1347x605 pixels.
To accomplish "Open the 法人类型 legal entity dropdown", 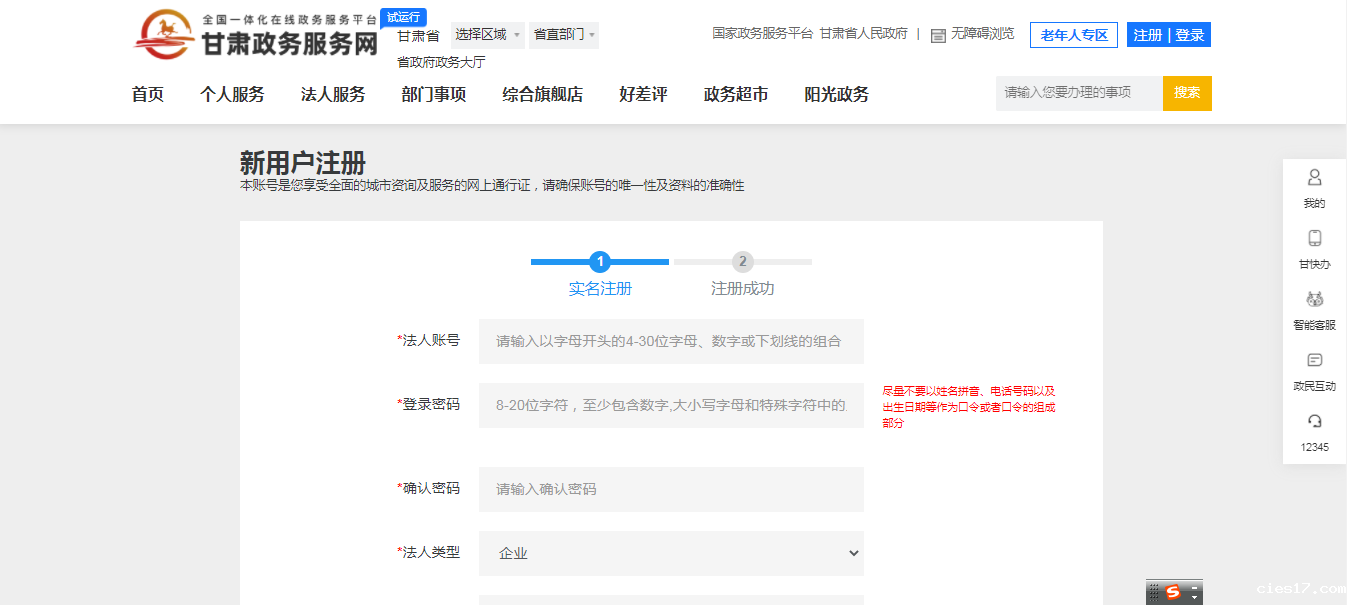I will 672,553.
